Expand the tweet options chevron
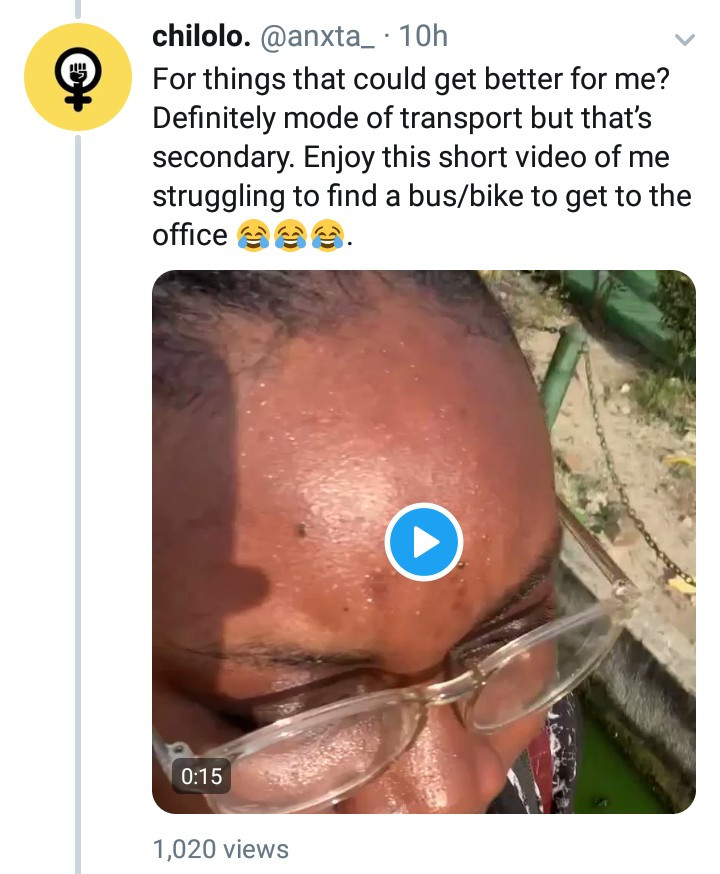This screenshot has height=874, width=720. [685, 40]
